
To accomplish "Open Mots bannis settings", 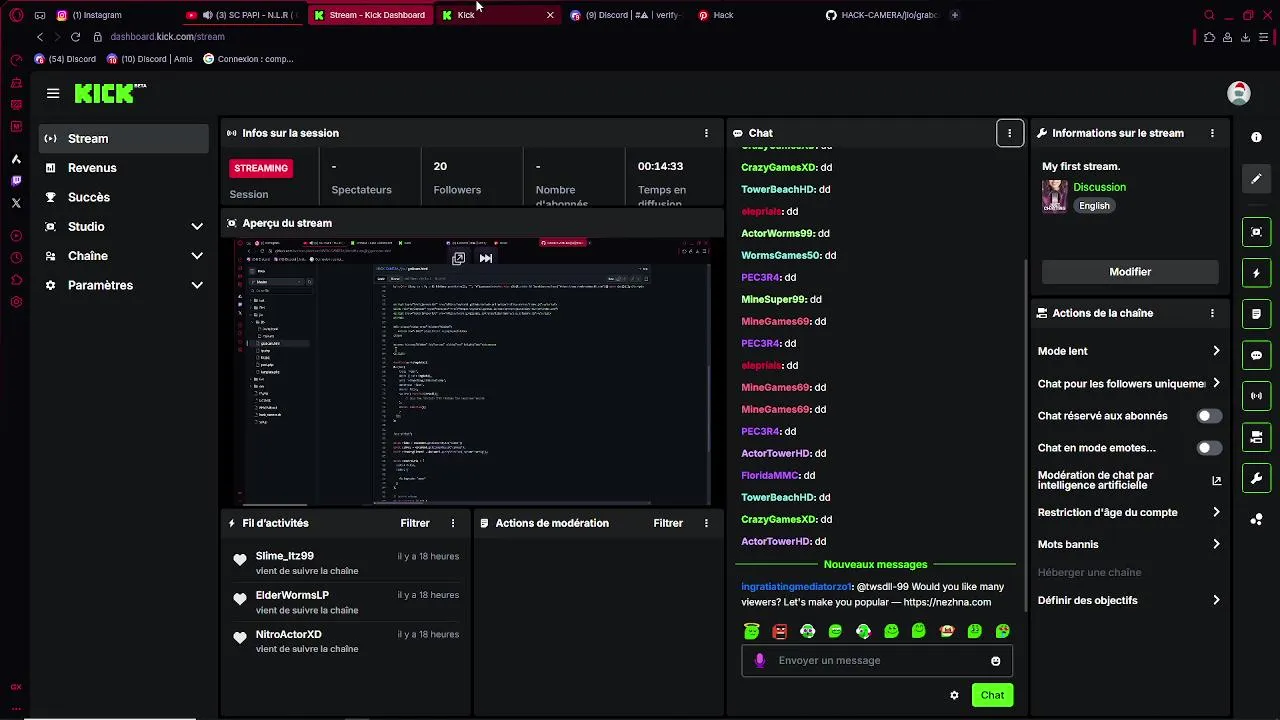I will tap(1129, 544).
